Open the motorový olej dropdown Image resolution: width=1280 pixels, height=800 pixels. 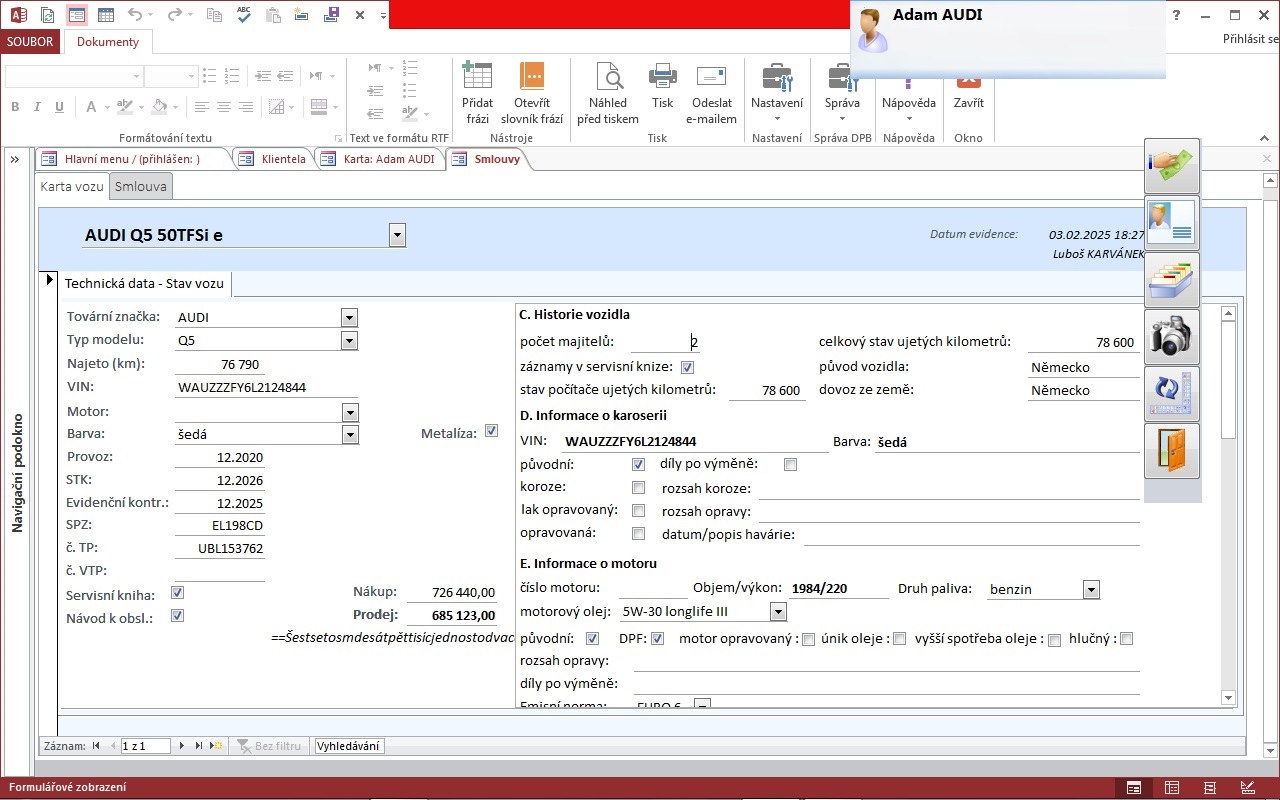coord(776,611)
